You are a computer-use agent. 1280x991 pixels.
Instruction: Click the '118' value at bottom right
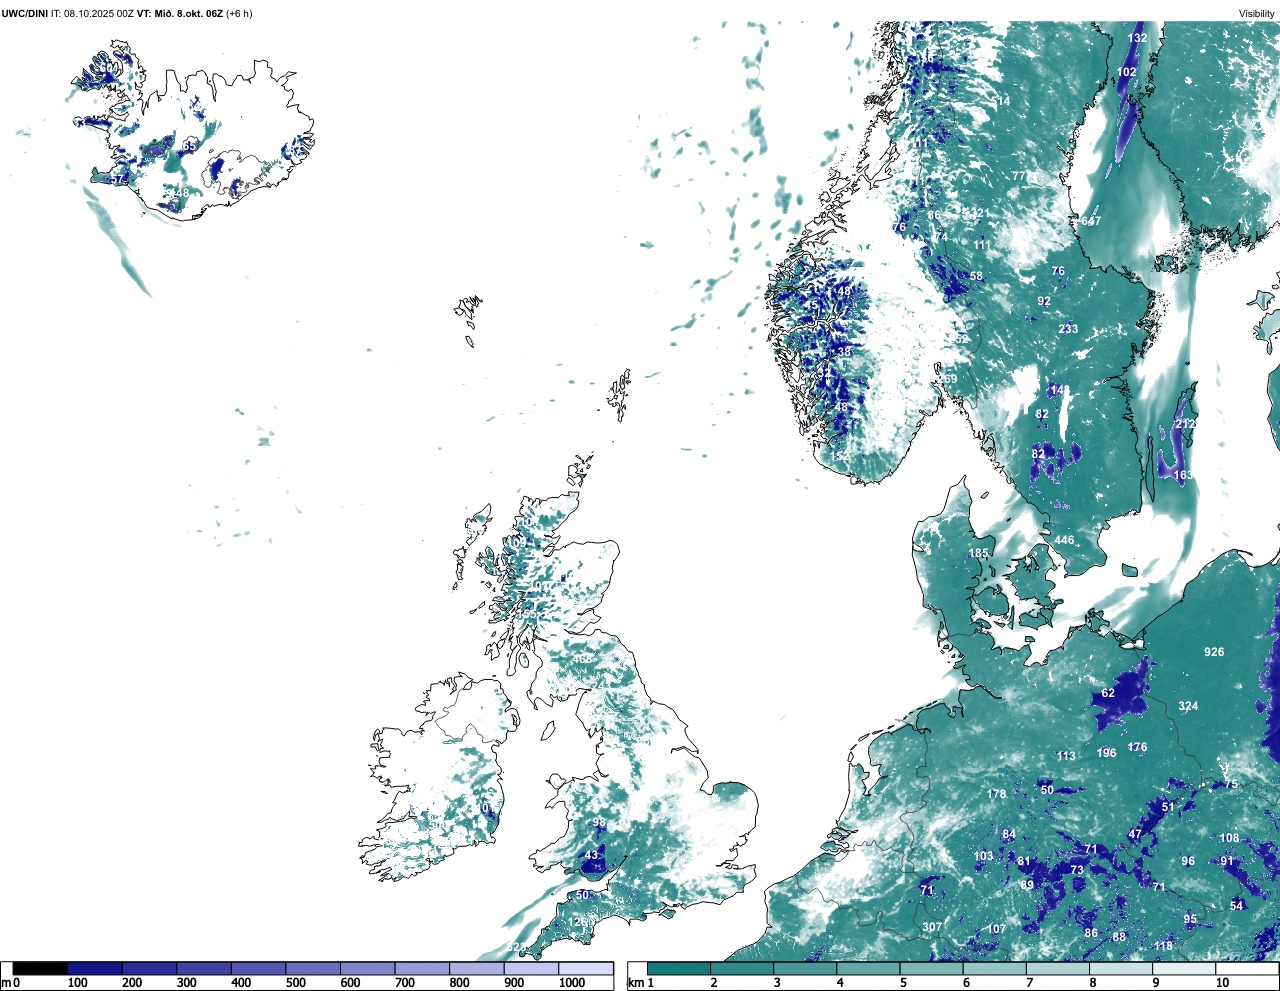[1163, 946]
